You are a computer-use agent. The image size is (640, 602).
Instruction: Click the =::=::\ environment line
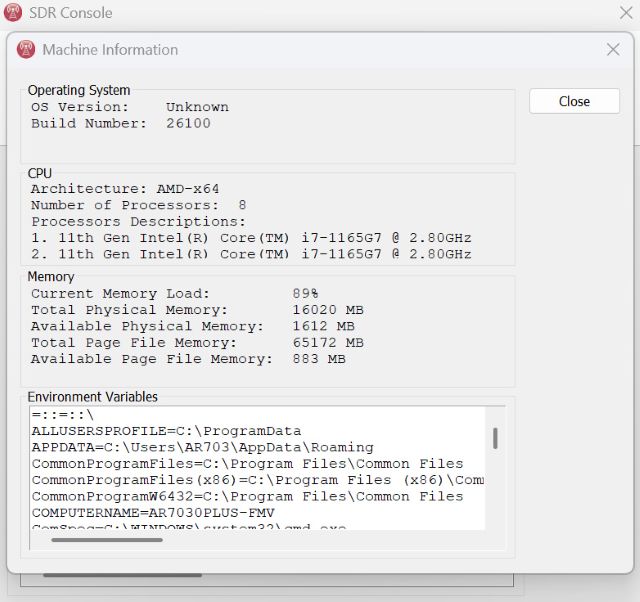pyautogui.click(x=63, y=415)
